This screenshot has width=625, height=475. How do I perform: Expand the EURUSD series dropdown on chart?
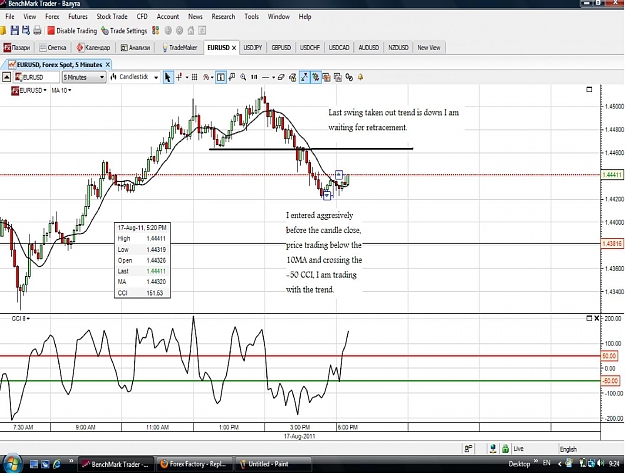(44, 90)
